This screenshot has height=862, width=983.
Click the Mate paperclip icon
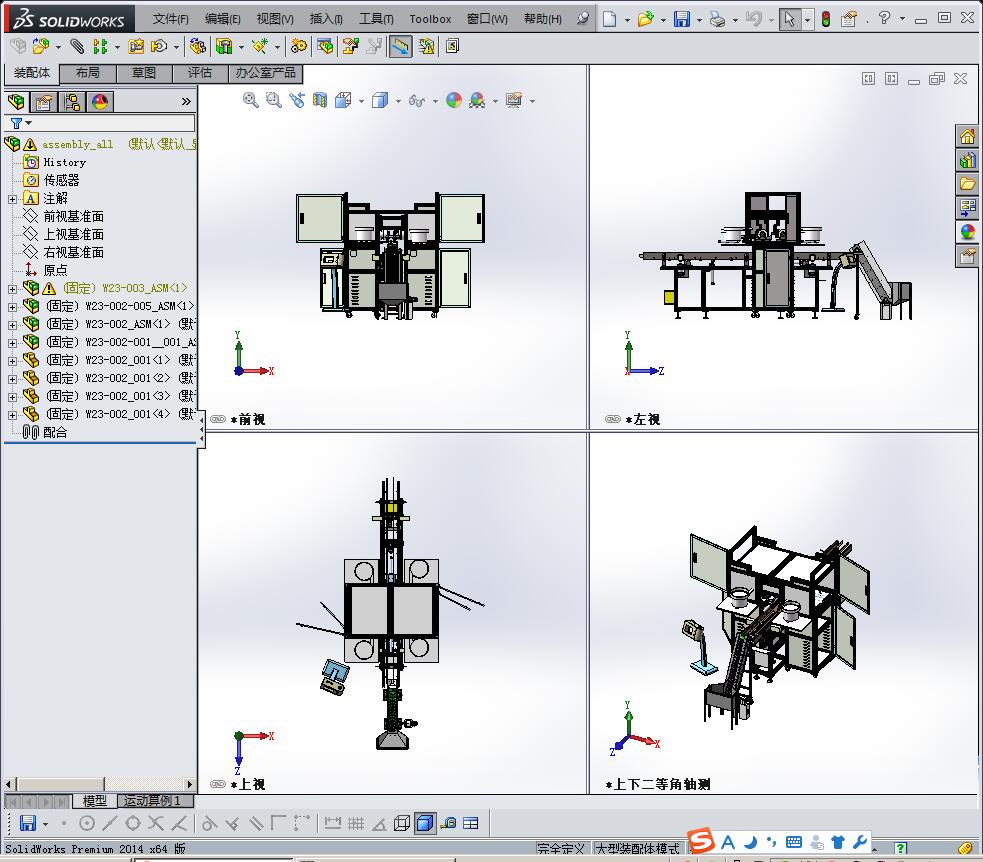click(76, 46)
